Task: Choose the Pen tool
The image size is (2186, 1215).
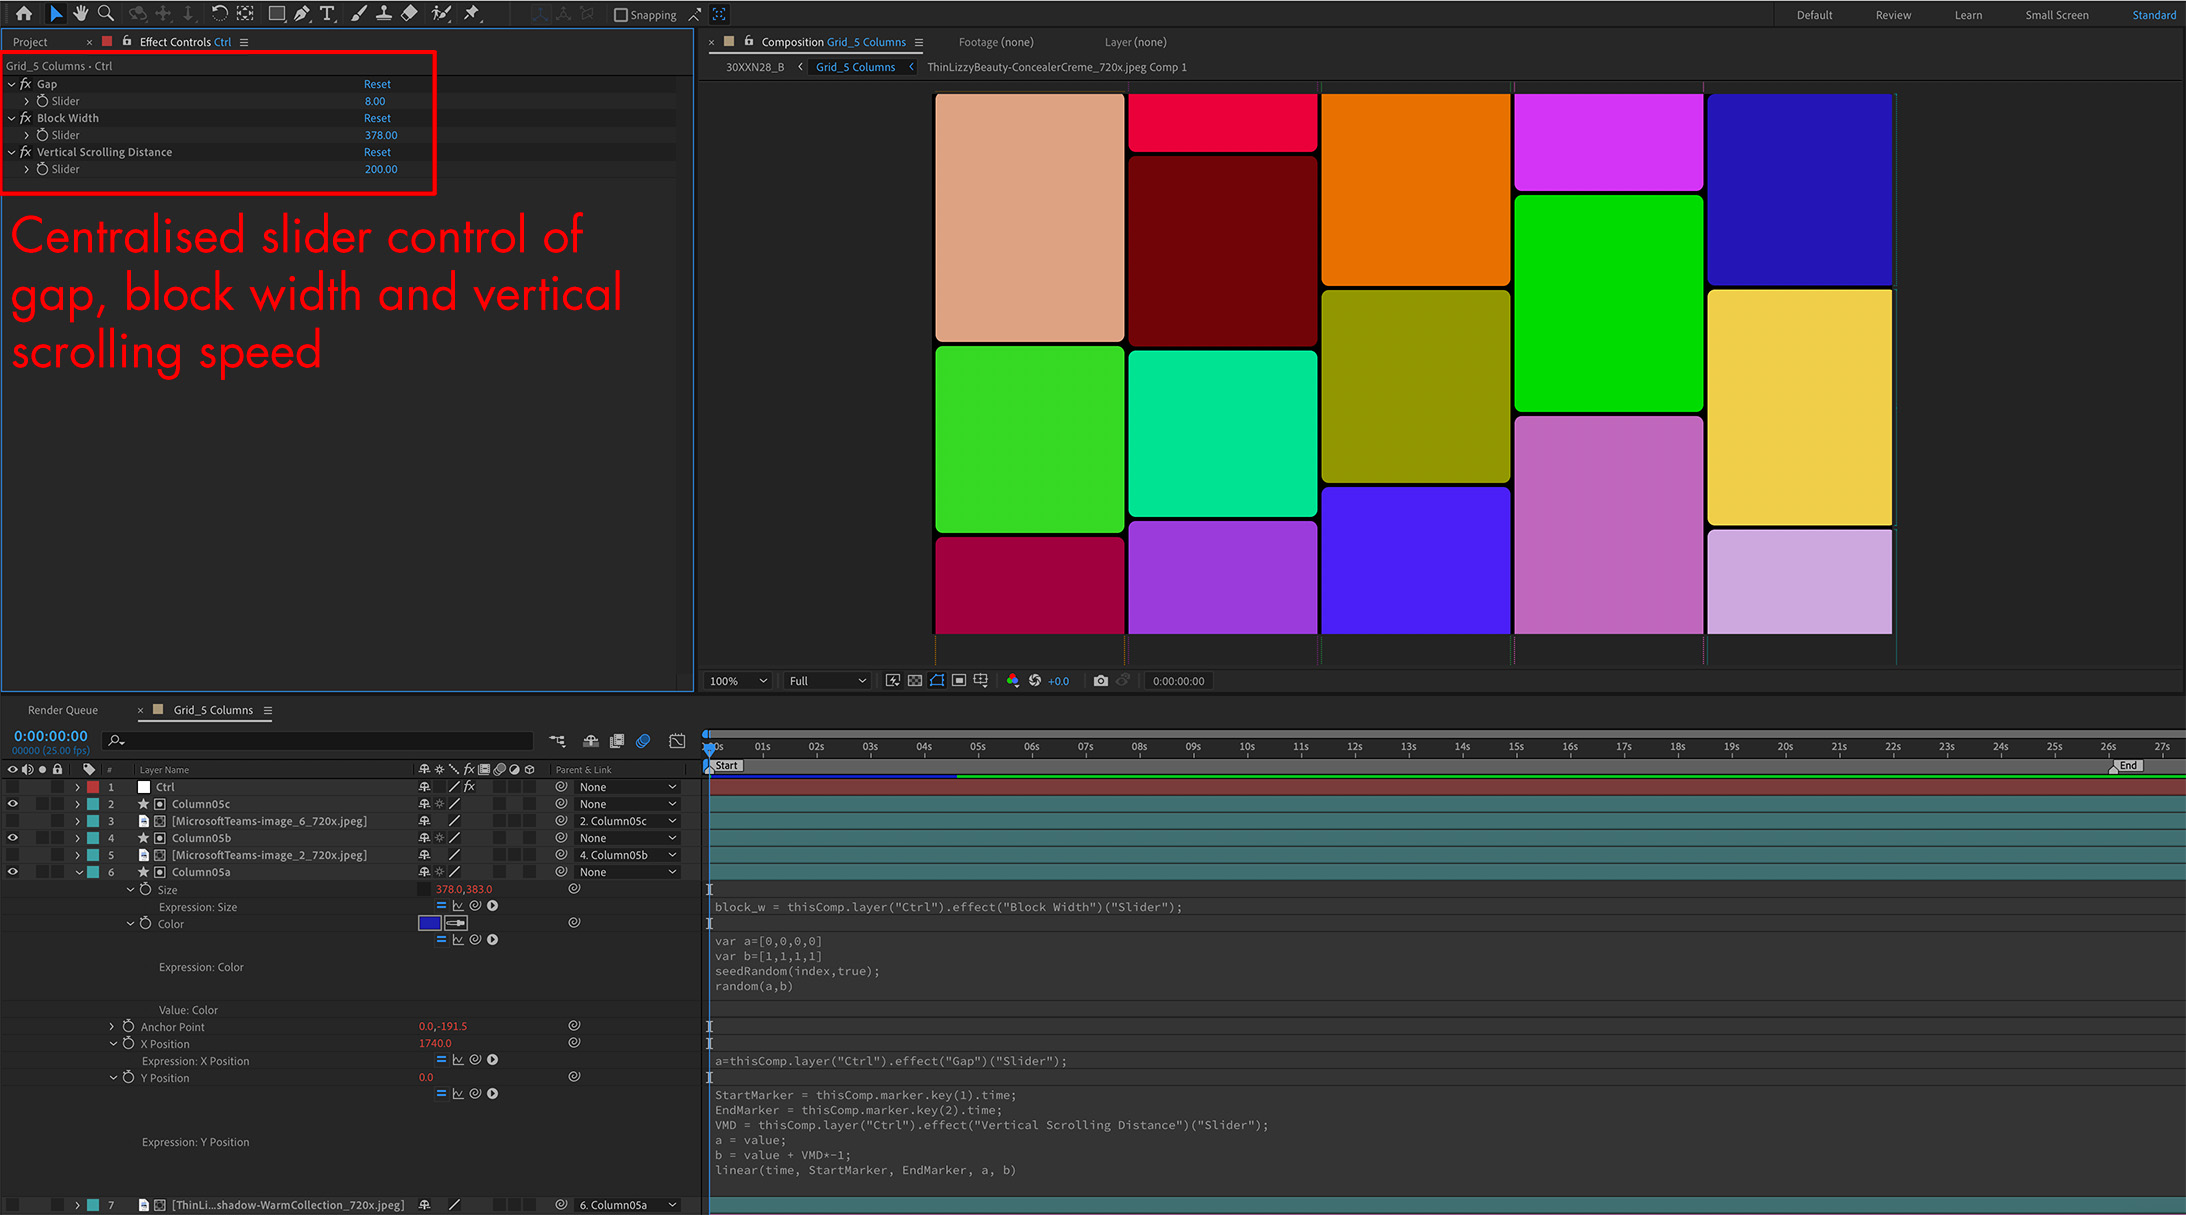Action: pos(301,13)
